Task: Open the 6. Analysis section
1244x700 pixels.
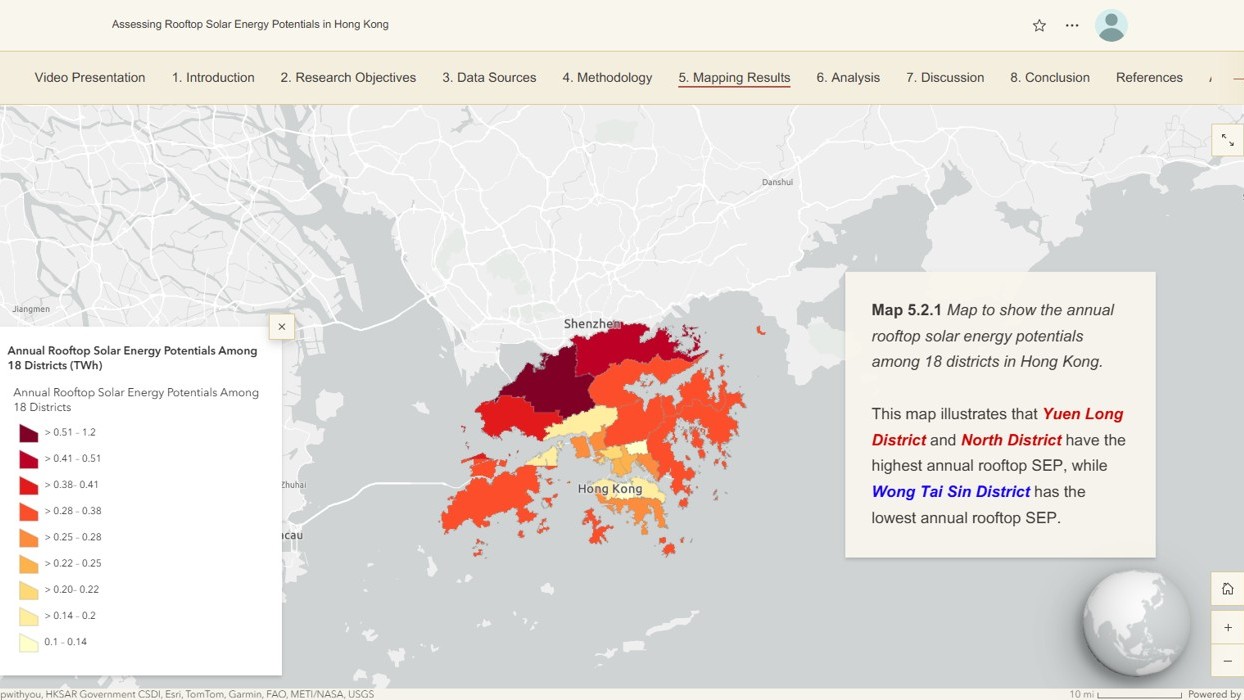Action: tap(848, 78)
